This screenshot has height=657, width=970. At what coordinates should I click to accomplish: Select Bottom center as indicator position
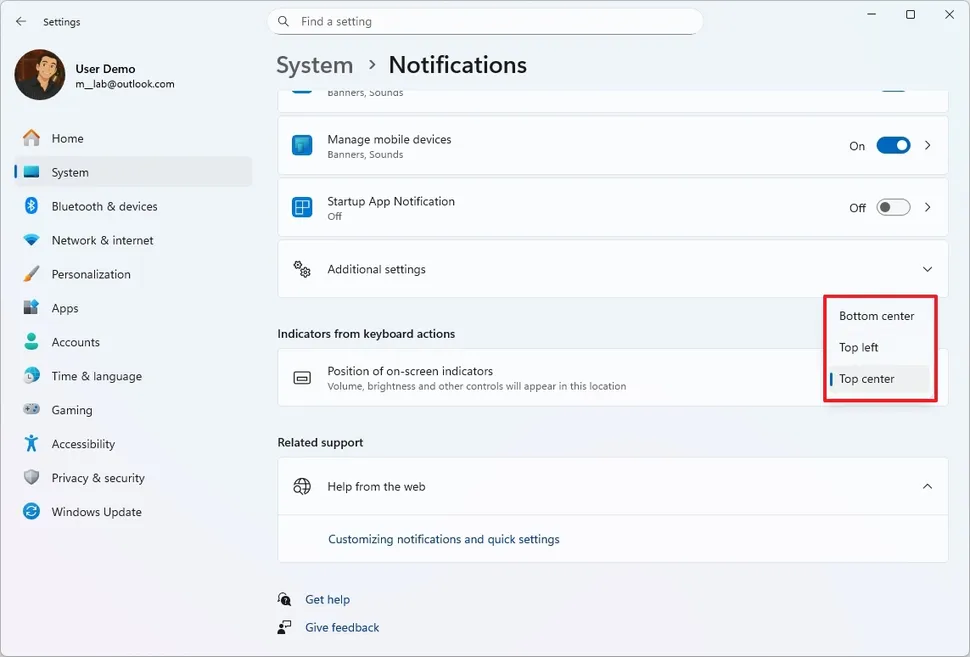[876, 315]
